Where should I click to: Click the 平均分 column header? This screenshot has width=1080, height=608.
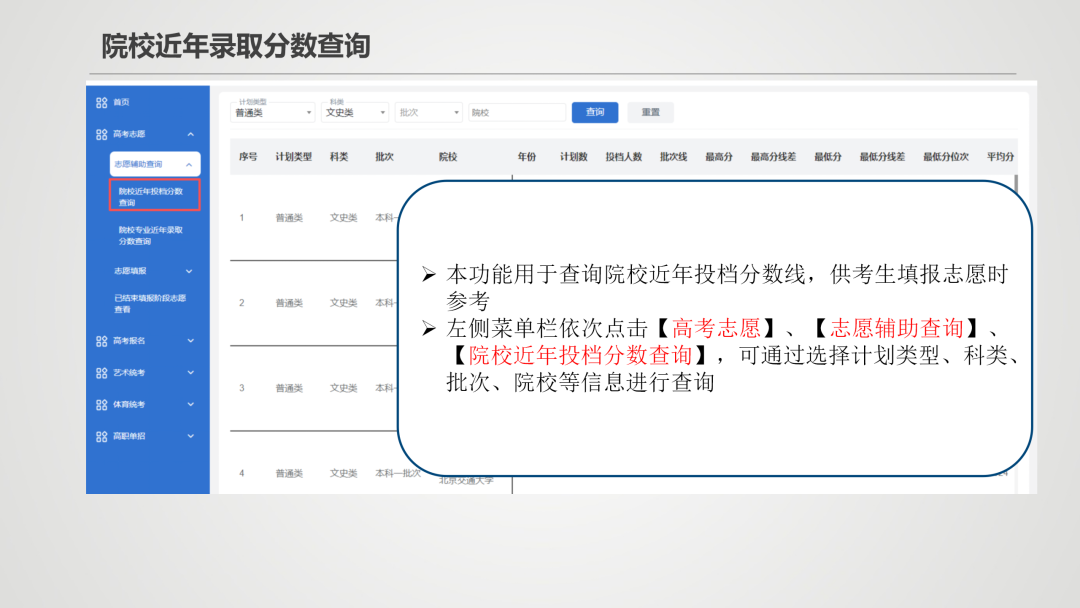pyautogui.click(x=1000, y=157)
